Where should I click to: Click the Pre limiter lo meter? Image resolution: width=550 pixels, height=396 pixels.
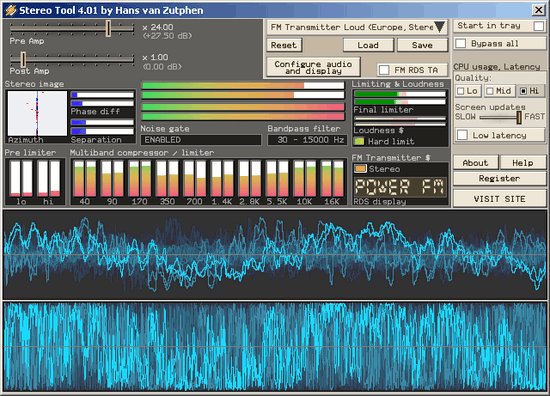tap(21, 179)
